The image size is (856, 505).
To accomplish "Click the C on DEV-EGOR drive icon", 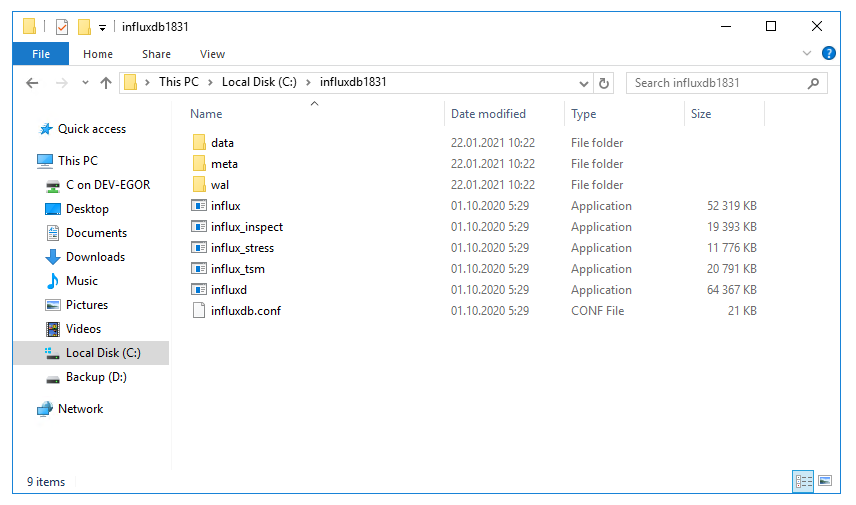I will (x=52, y=186).
